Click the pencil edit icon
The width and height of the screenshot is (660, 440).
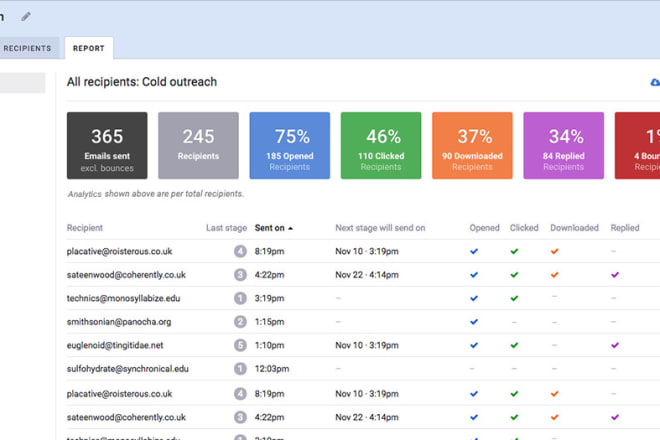(26, 17)
